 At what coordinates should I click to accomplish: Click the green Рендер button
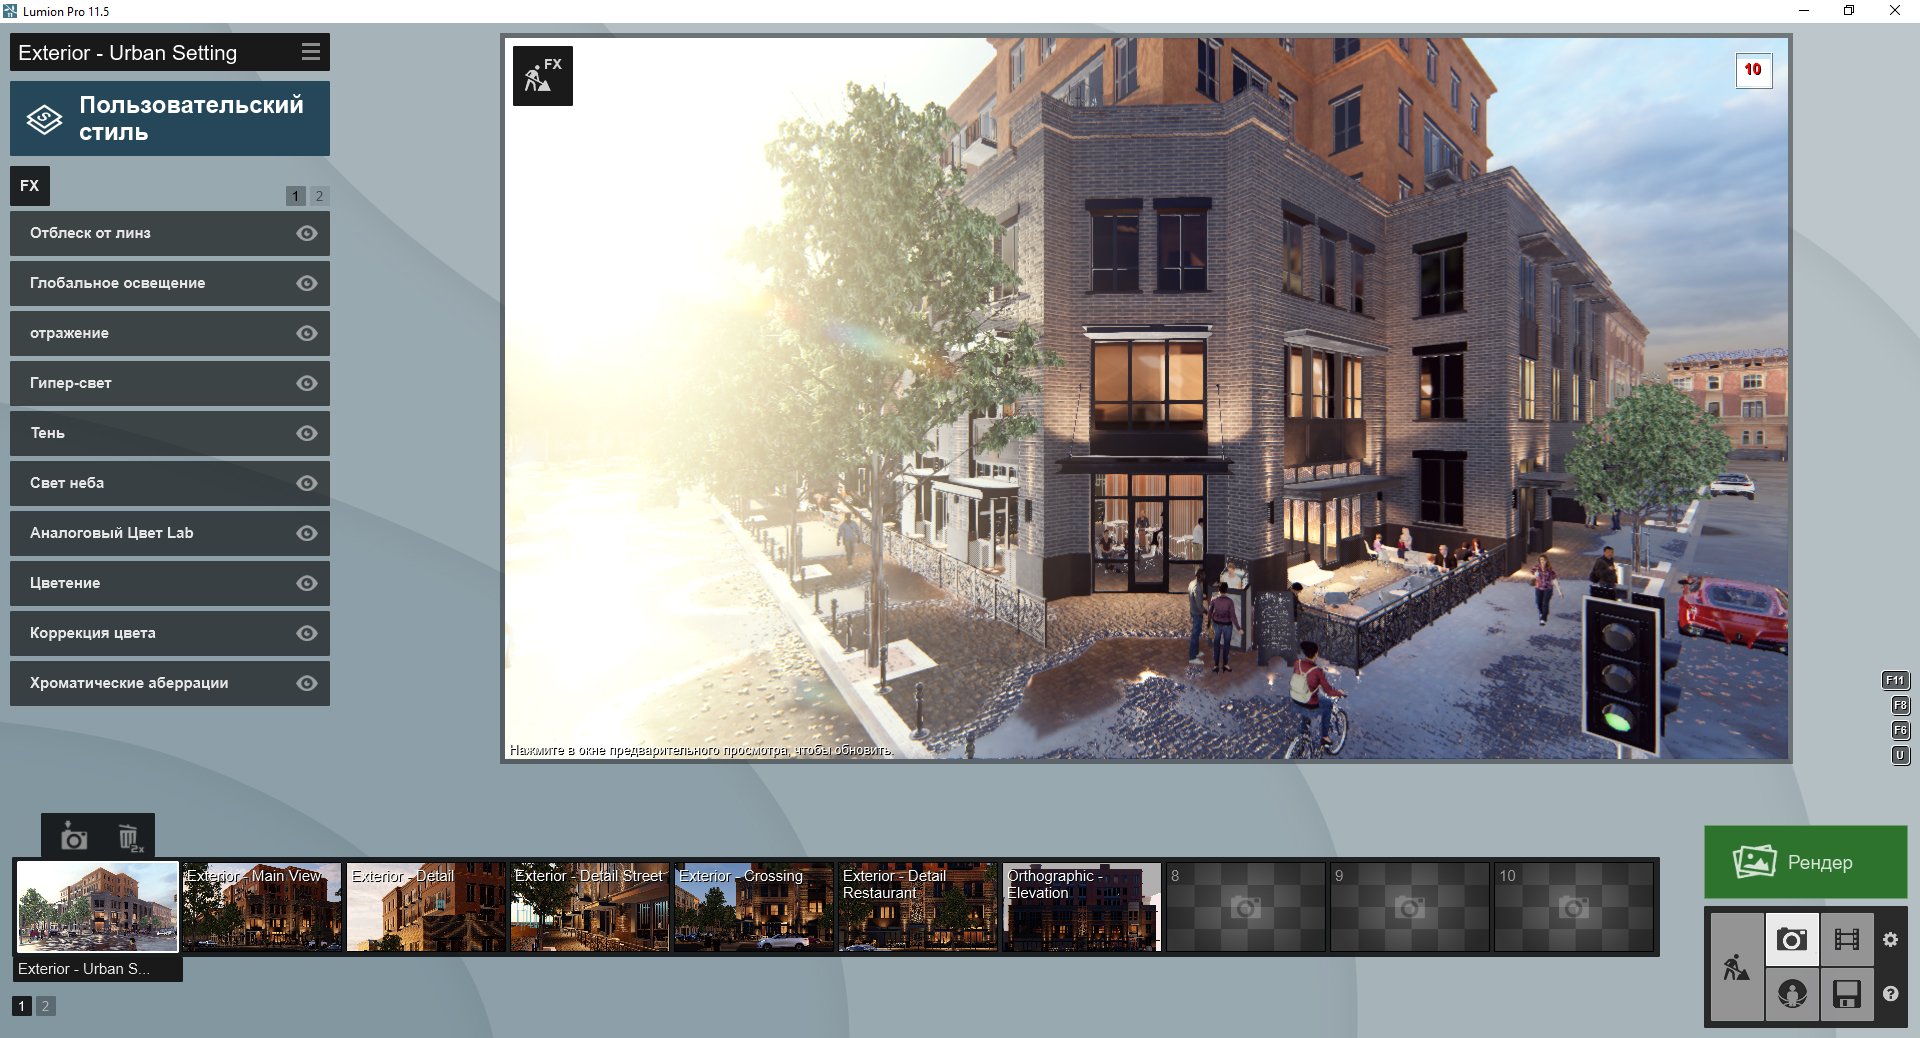(x=1805, y=862)
